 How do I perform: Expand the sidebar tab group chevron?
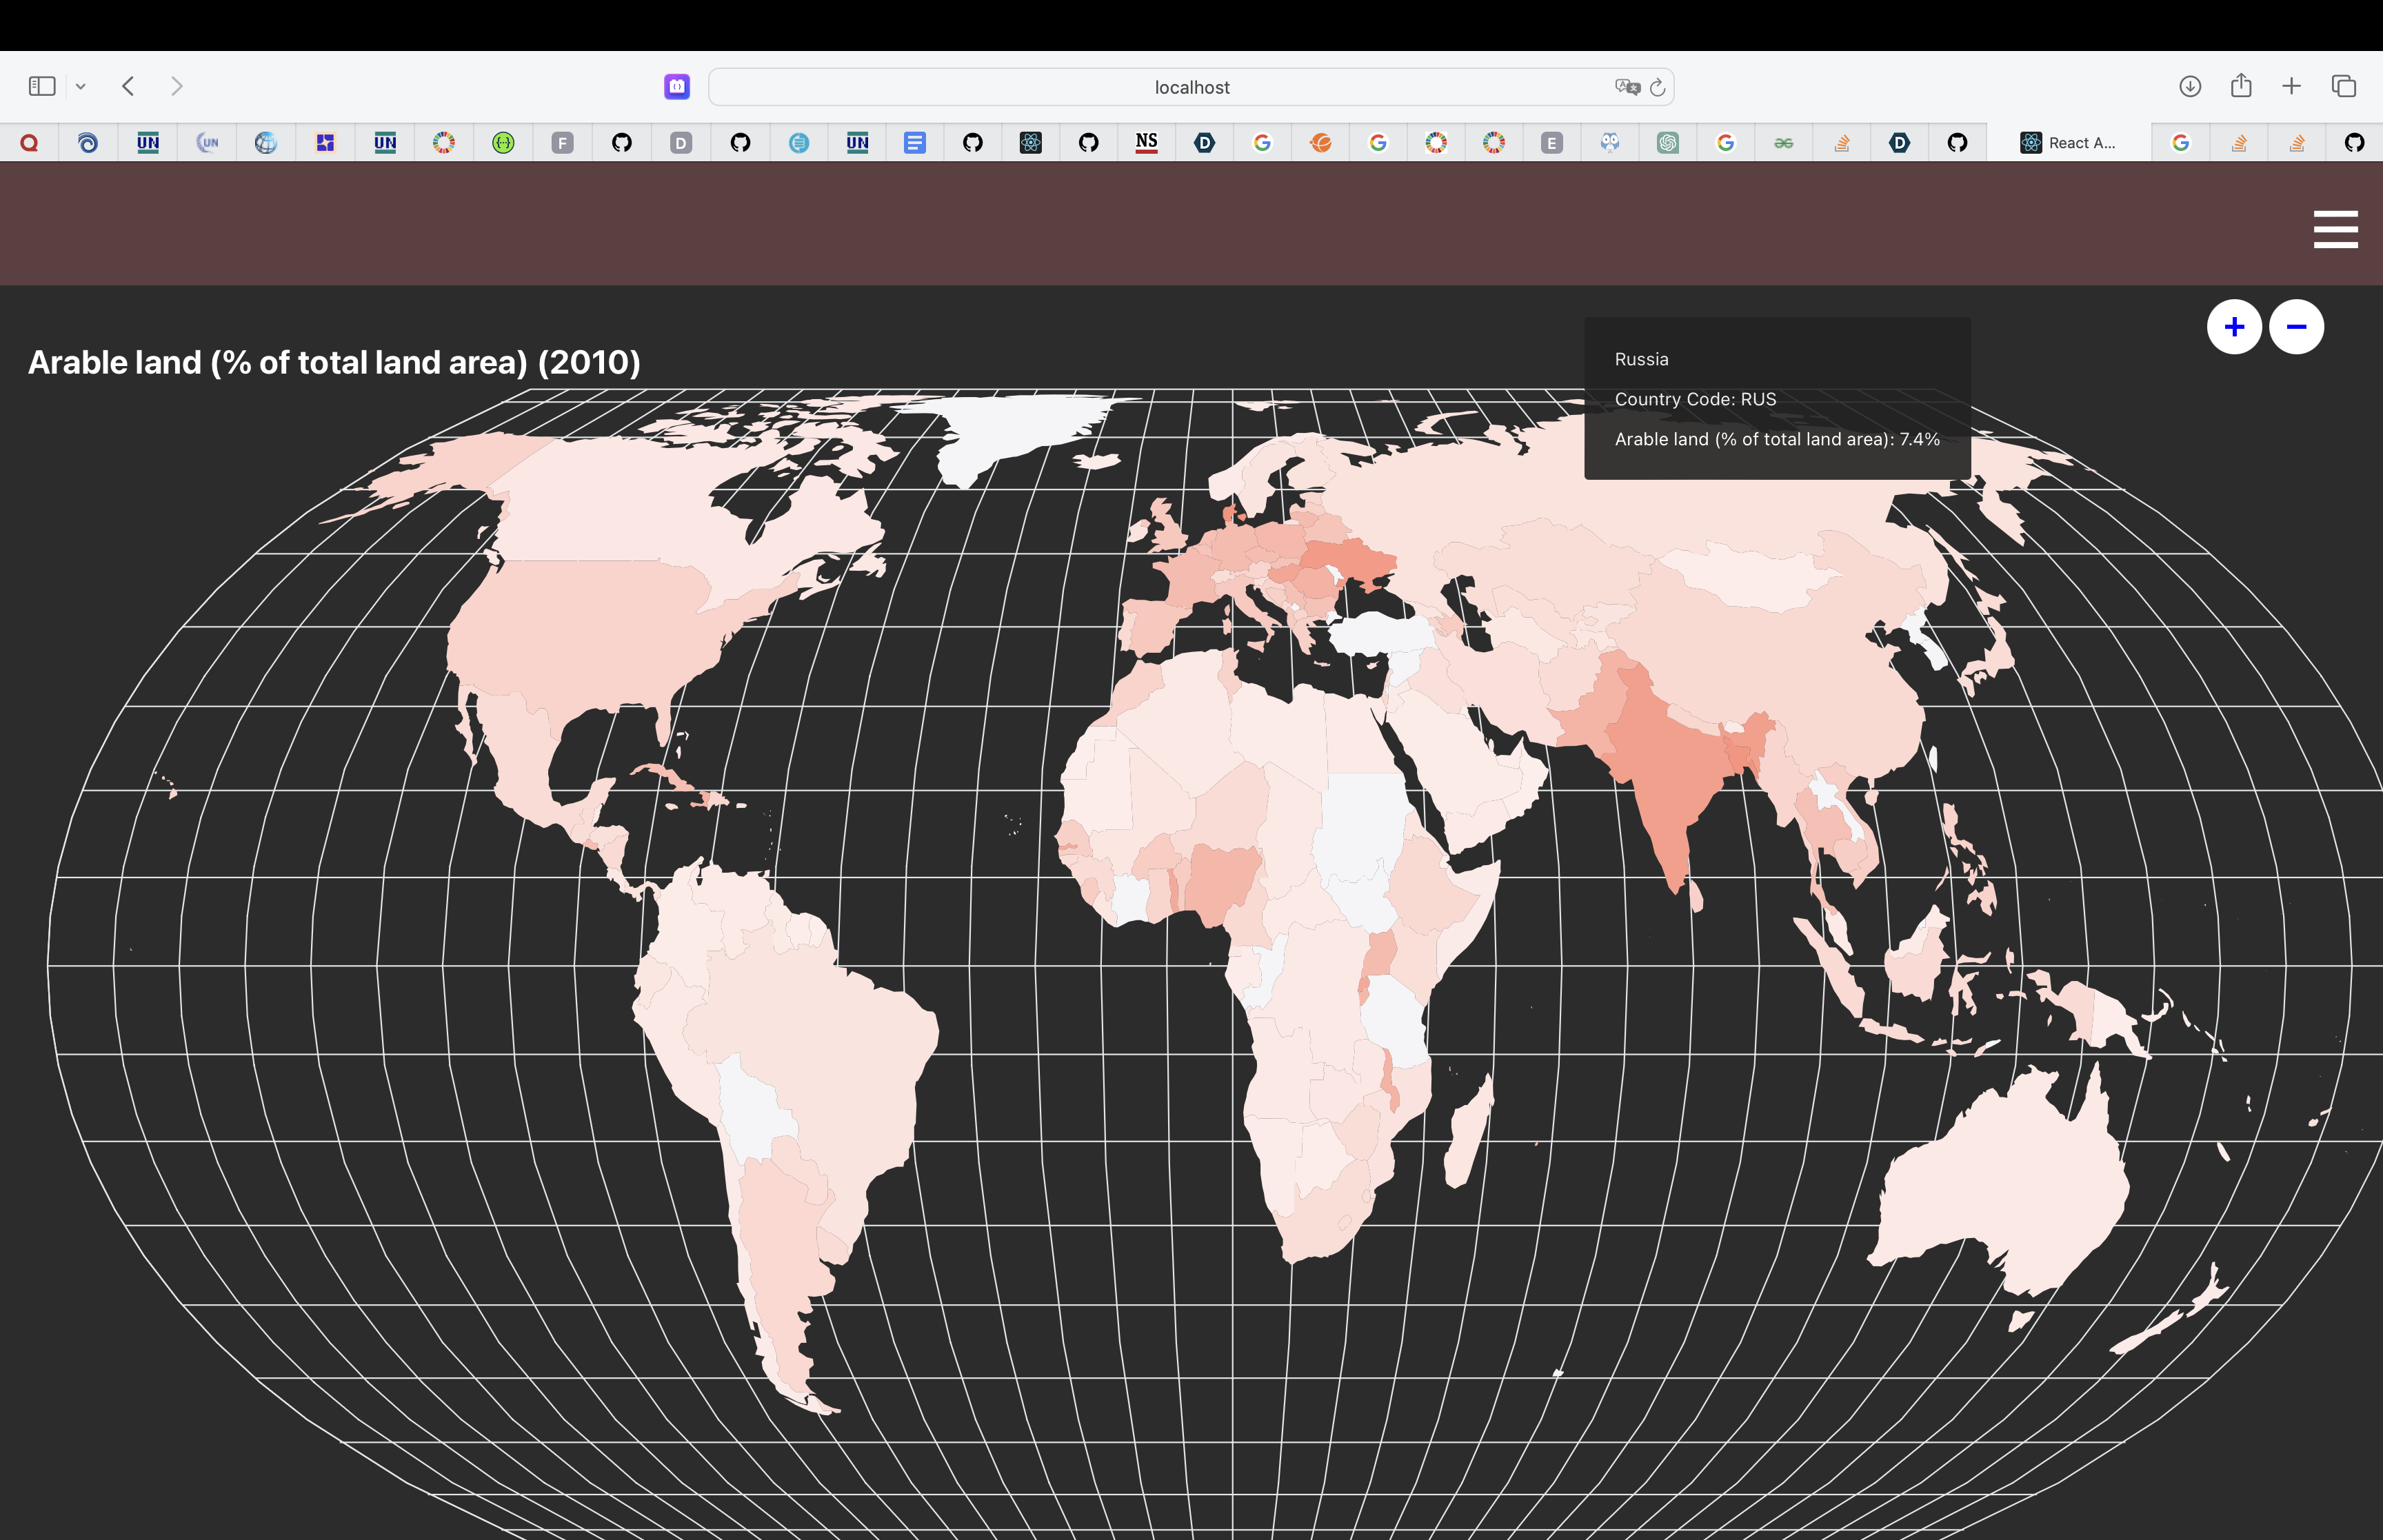click(81, 87)
